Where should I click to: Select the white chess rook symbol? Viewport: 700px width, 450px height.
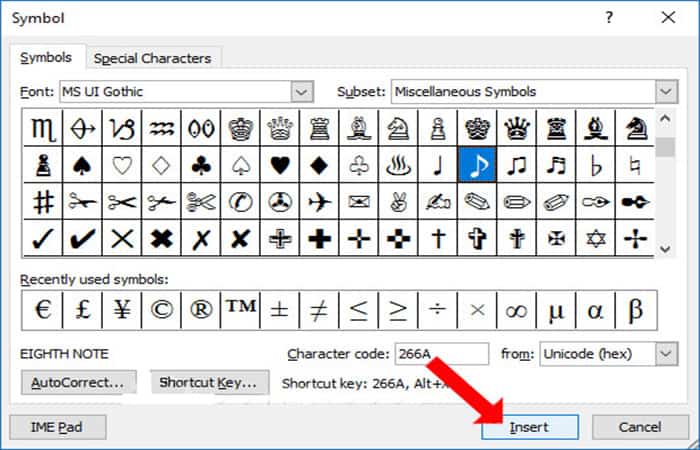coord(319,128)
